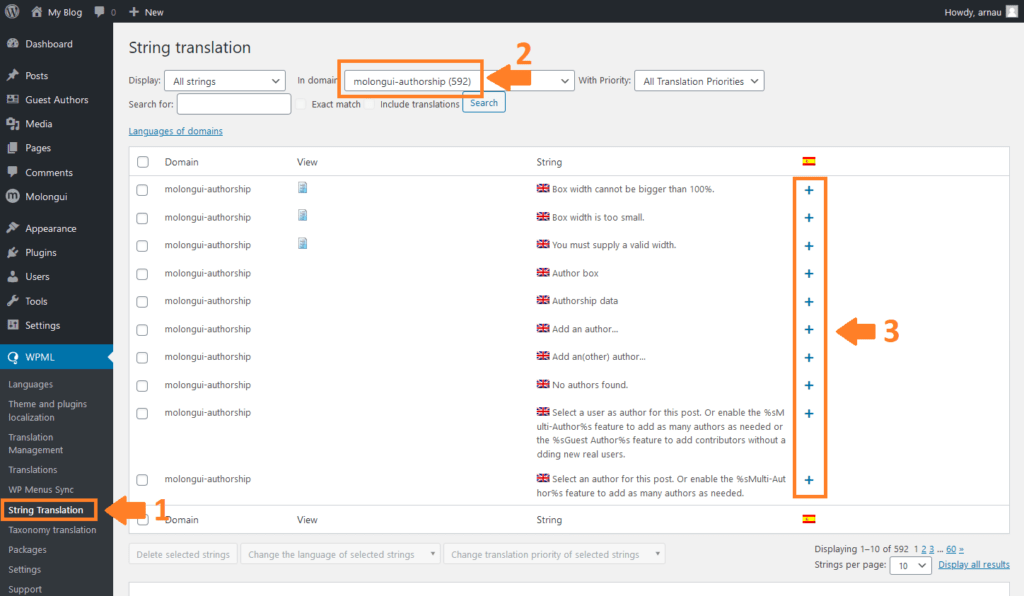Image resolution: width=1024 pixels, height=596 pixels.
Task: Add translation for 'Authorship data' string
Action: (808, 302)
